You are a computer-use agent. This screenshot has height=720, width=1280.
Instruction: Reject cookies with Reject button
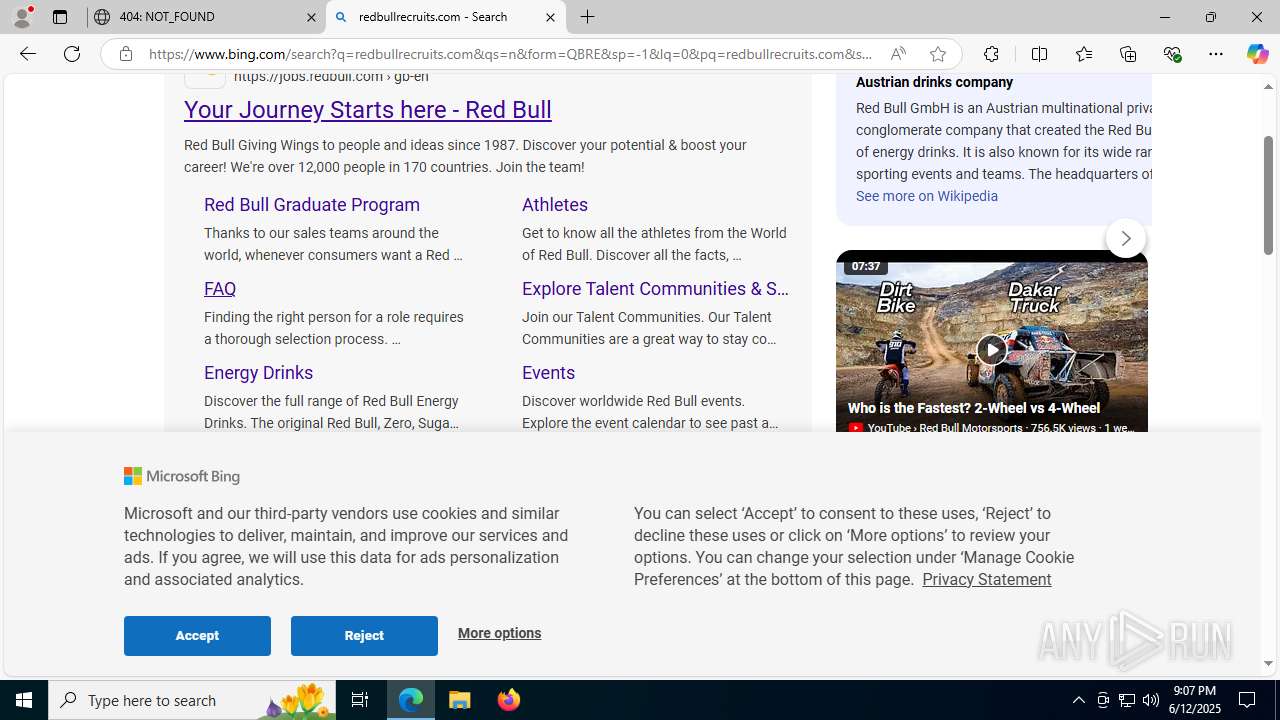click(364, 635)
